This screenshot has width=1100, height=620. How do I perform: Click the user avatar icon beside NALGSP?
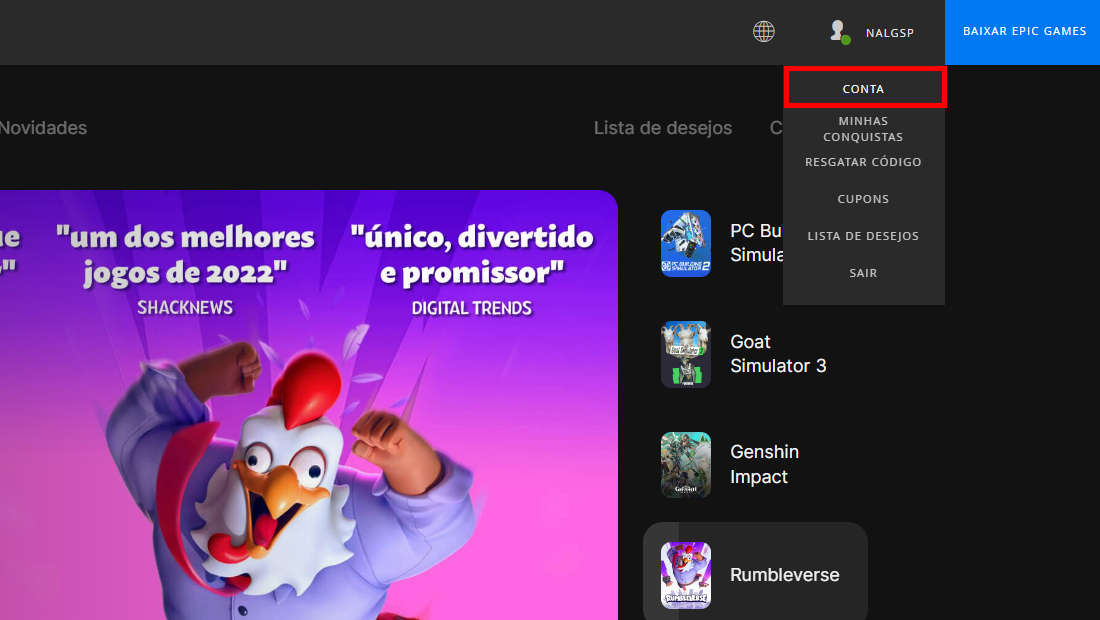pyautogui.click(x=839, y=32)
